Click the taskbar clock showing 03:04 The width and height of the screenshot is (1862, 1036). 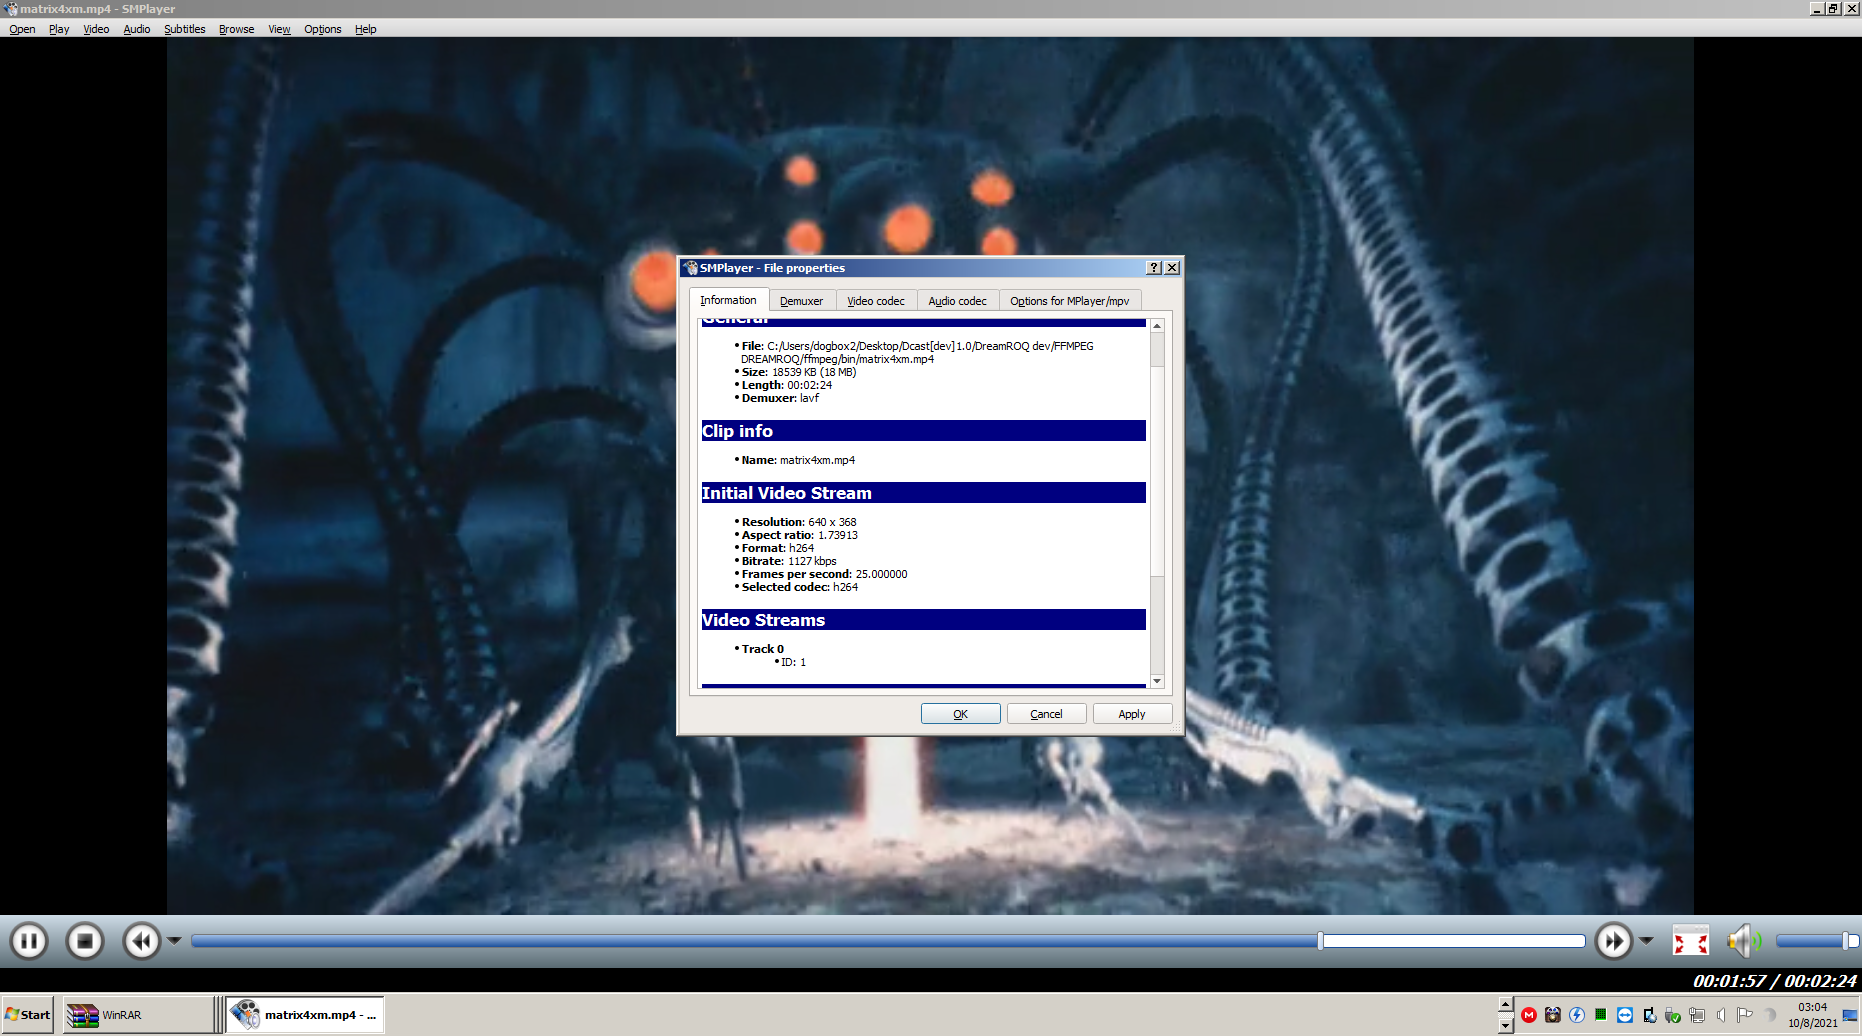click(1812, 1015)
